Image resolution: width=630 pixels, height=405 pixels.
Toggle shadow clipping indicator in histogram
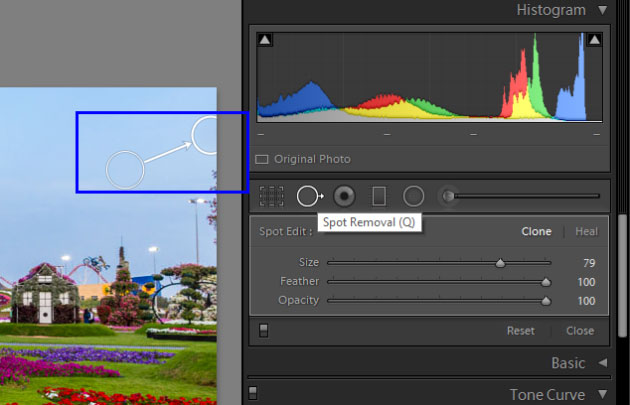click(265, 40)
